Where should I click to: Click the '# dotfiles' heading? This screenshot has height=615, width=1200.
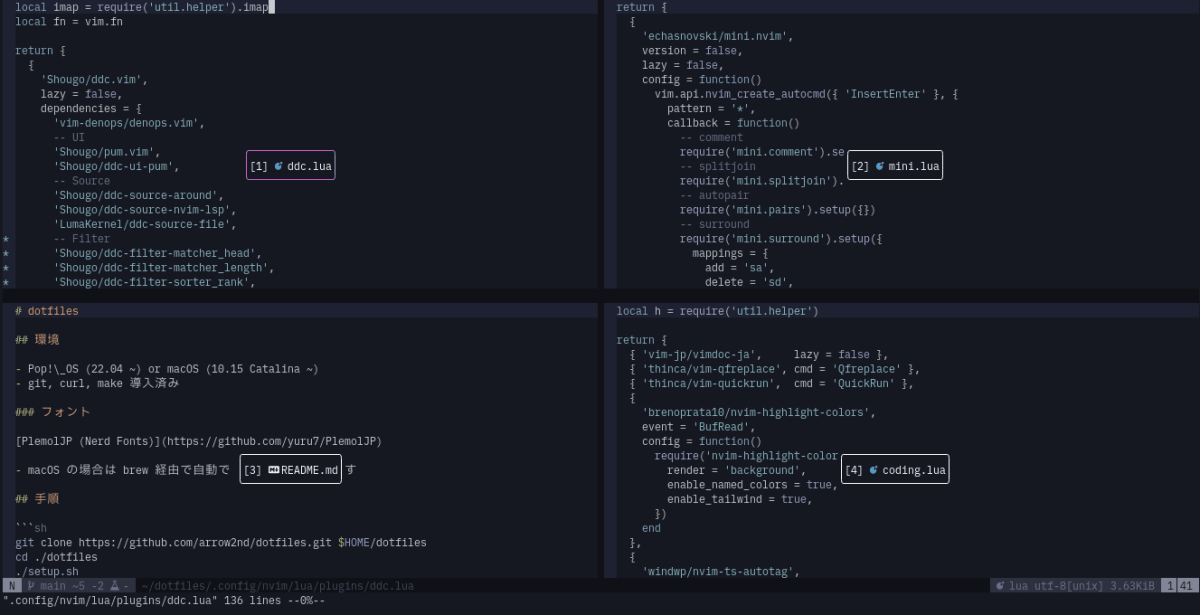pyautogui.click(x=47, y=311)
